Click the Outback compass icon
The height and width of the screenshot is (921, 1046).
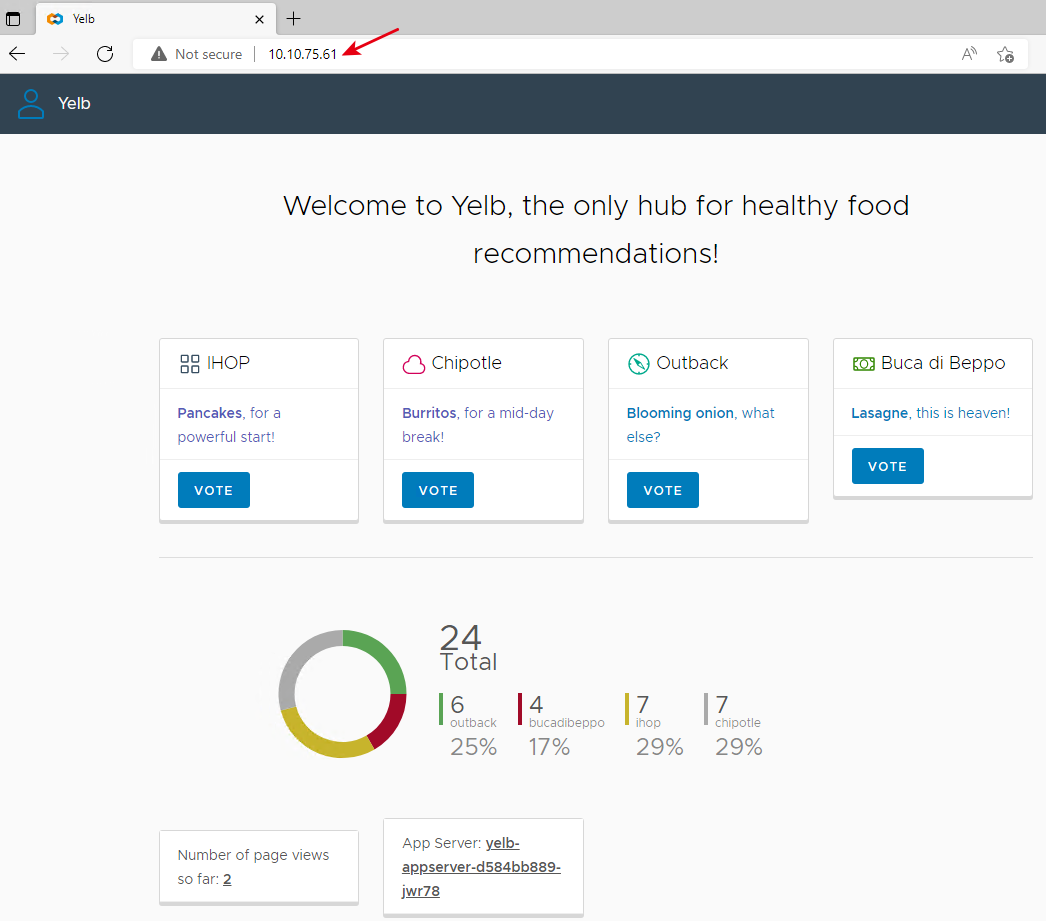pyautogui.click(x=638, y=363)
